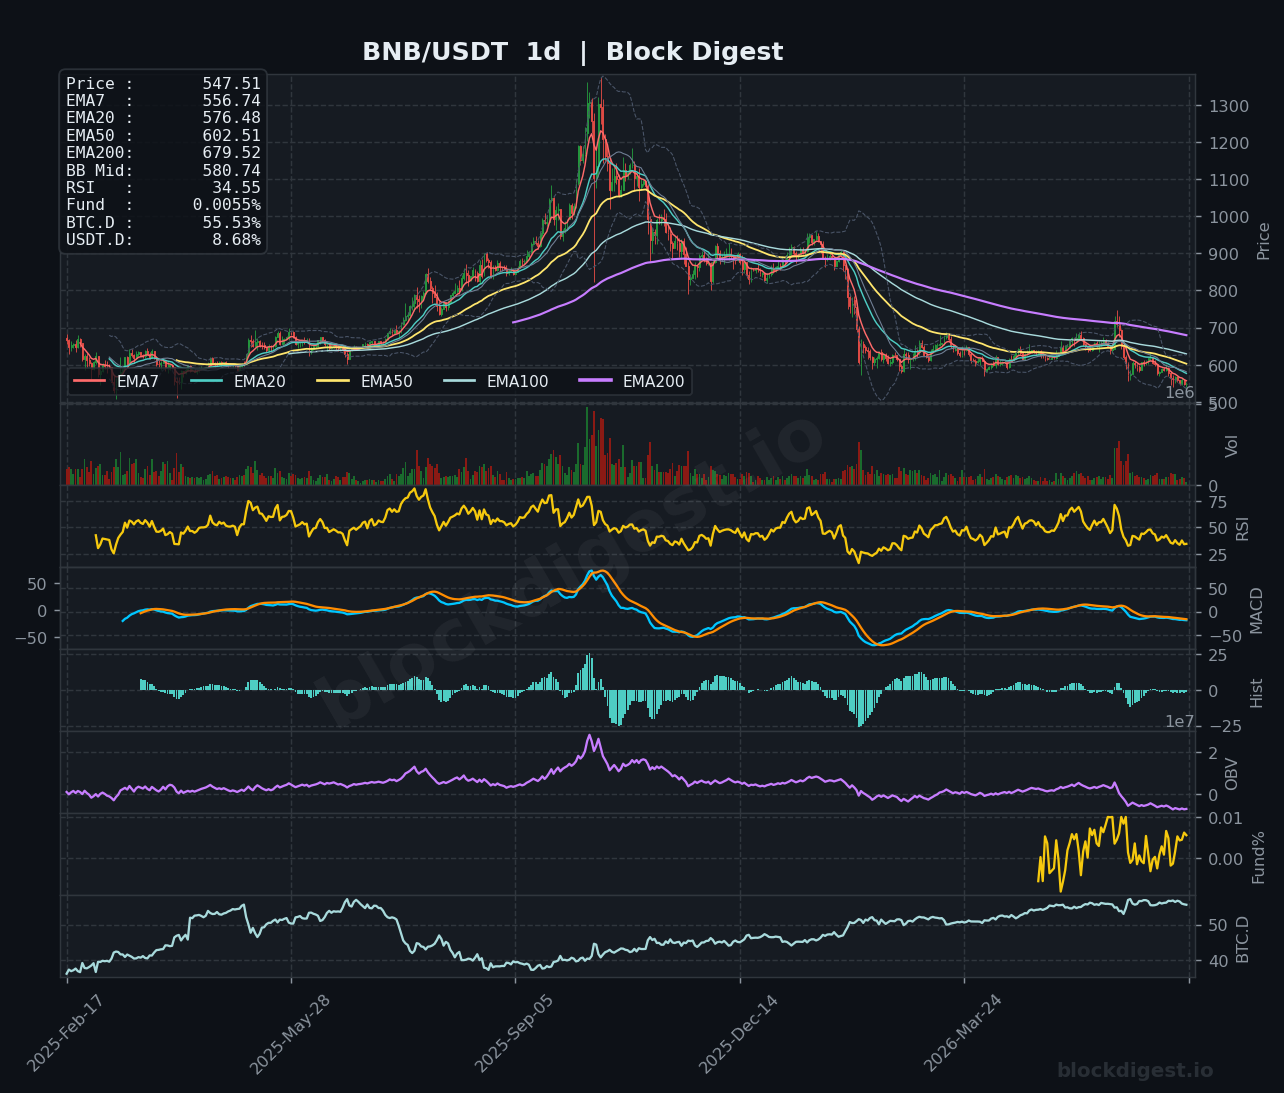Click the teal EMA20 legend line swatch
Screen dimensions: 1284x1093
pos(206,381)
